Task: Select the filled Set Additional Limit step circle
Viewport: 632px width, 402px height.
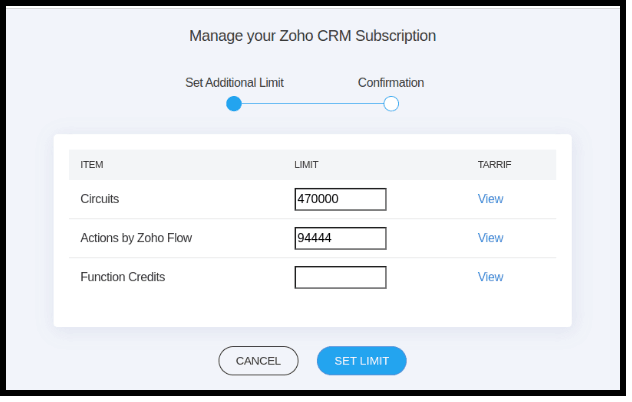Action: [x=234, y=103]
